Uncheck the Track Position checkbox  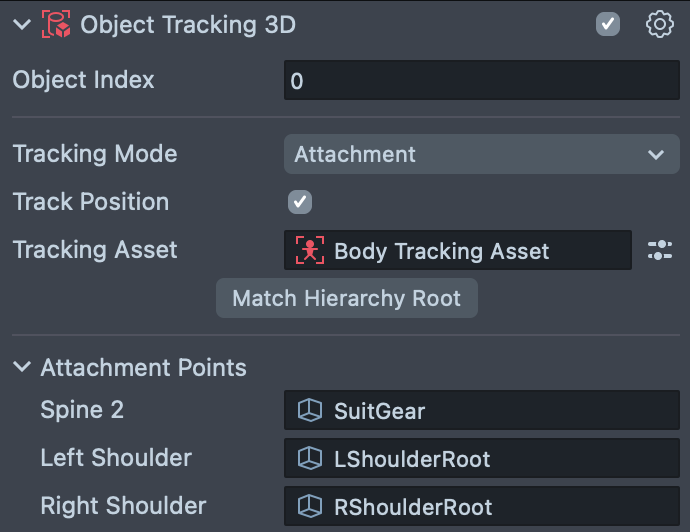[x=300, y=202]
